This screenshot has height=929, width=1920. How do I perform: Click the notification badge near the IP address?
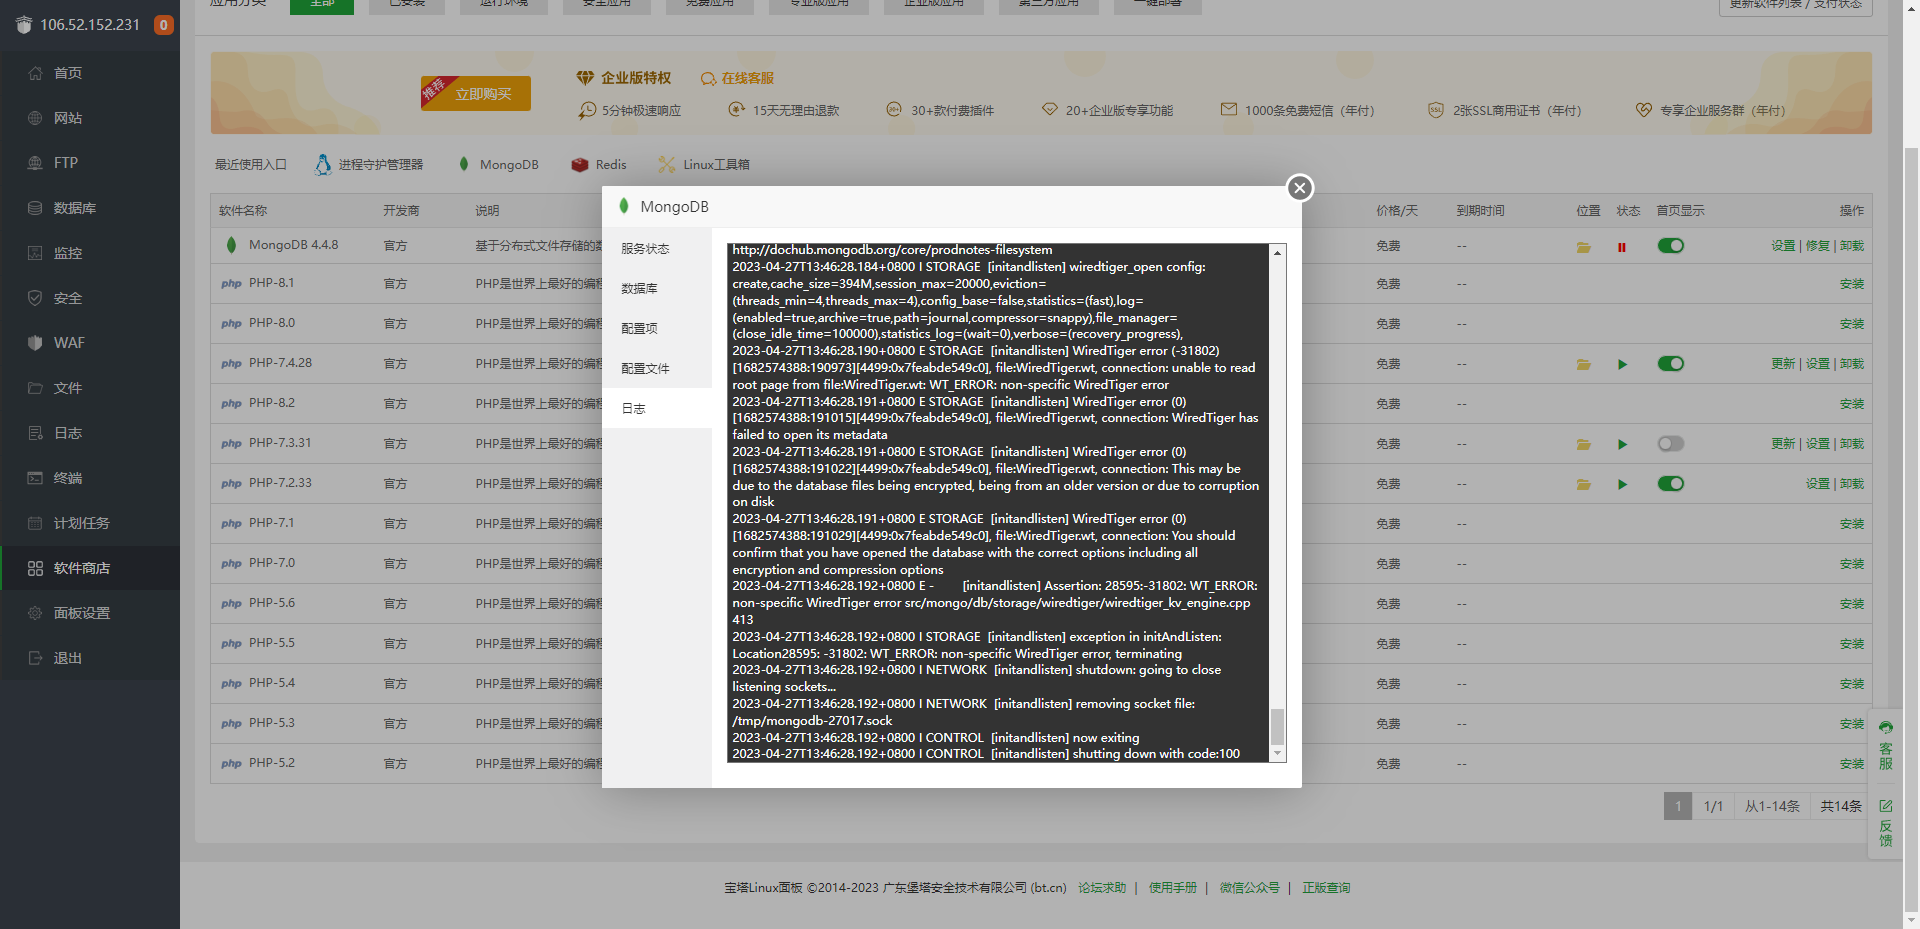point(163,25)
